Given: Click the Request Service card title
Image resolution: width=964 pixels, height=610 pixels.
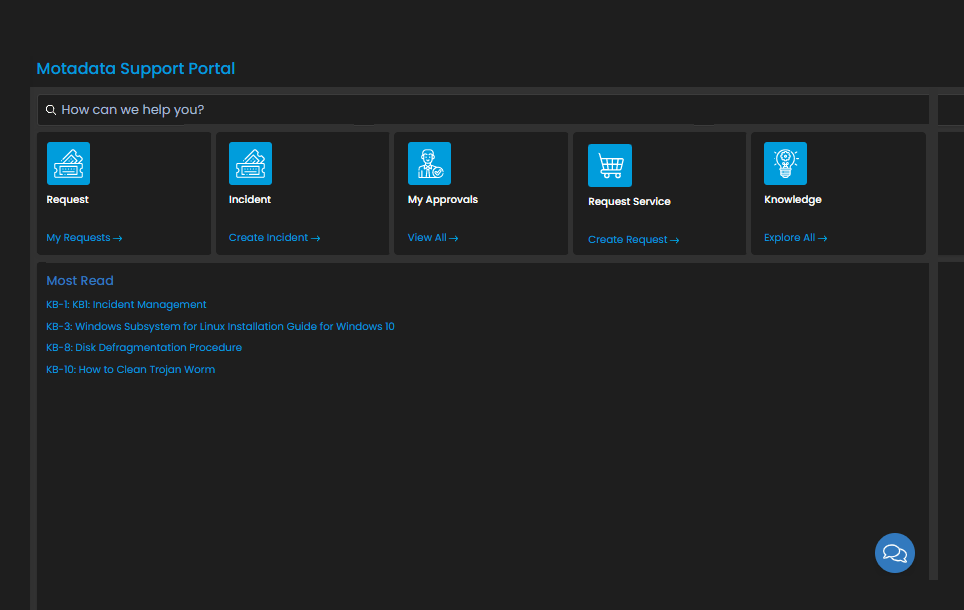Looking at the screenshot, I should [629, 202].
